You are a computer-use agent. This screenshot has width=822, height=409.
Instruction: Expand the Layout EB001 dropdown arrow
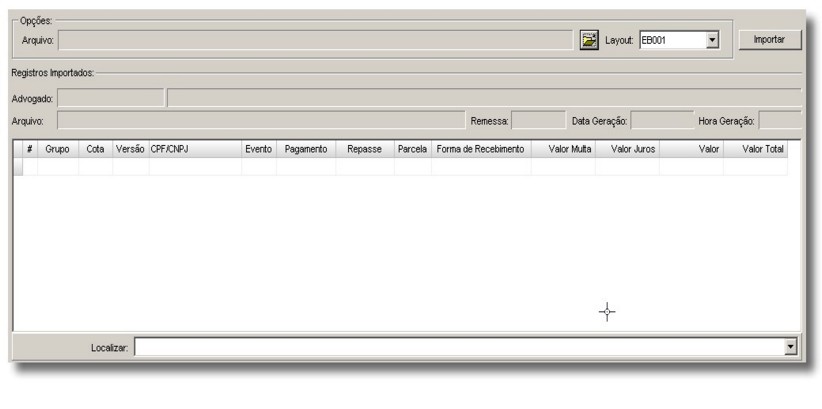(712, 40)
